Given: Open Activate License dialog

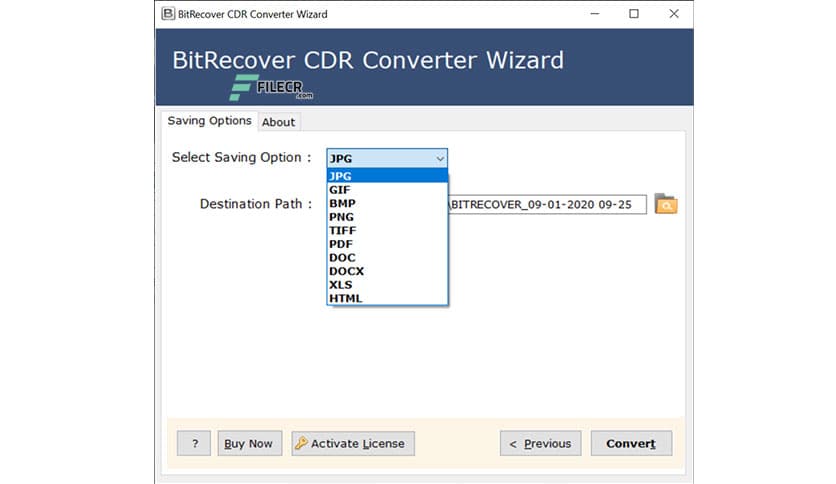Looking at the screenshot, I should pos(353,443).
